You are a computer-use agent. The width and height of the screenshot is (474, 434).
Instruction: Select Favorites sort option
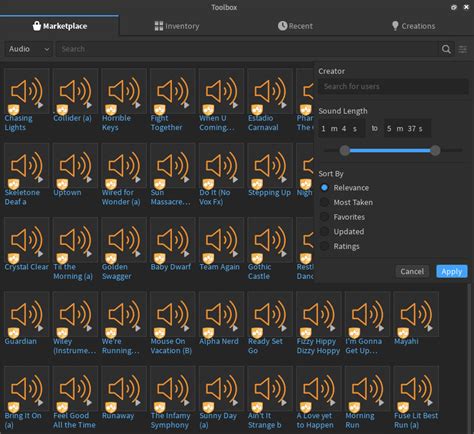tap(324, 217)
